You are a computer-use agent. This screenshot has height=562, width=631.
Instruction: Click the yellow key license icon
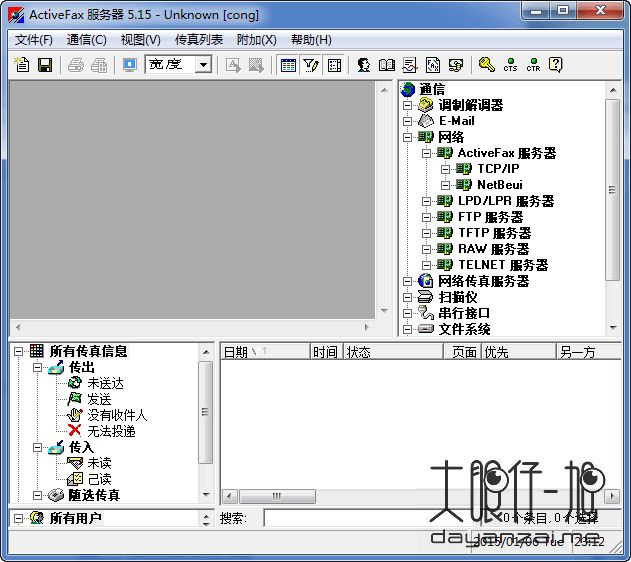point(487,65)
